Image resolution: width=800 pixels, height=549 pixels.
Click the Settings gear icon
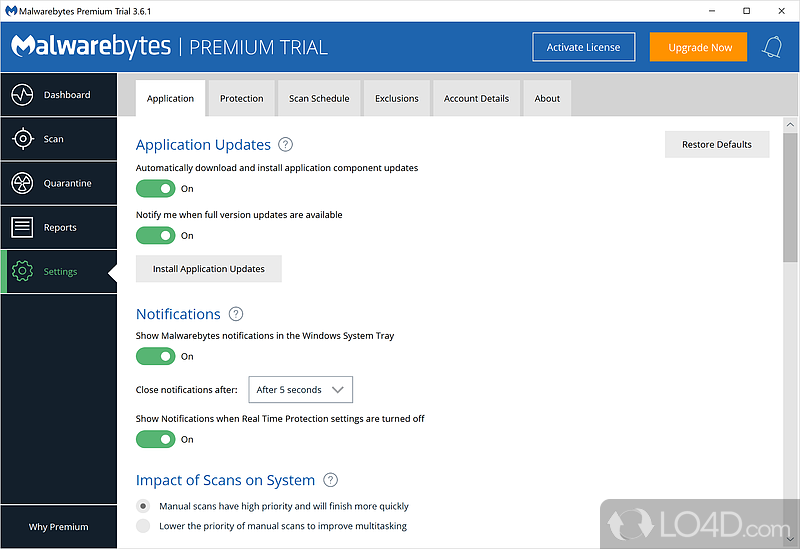[22, 271]
